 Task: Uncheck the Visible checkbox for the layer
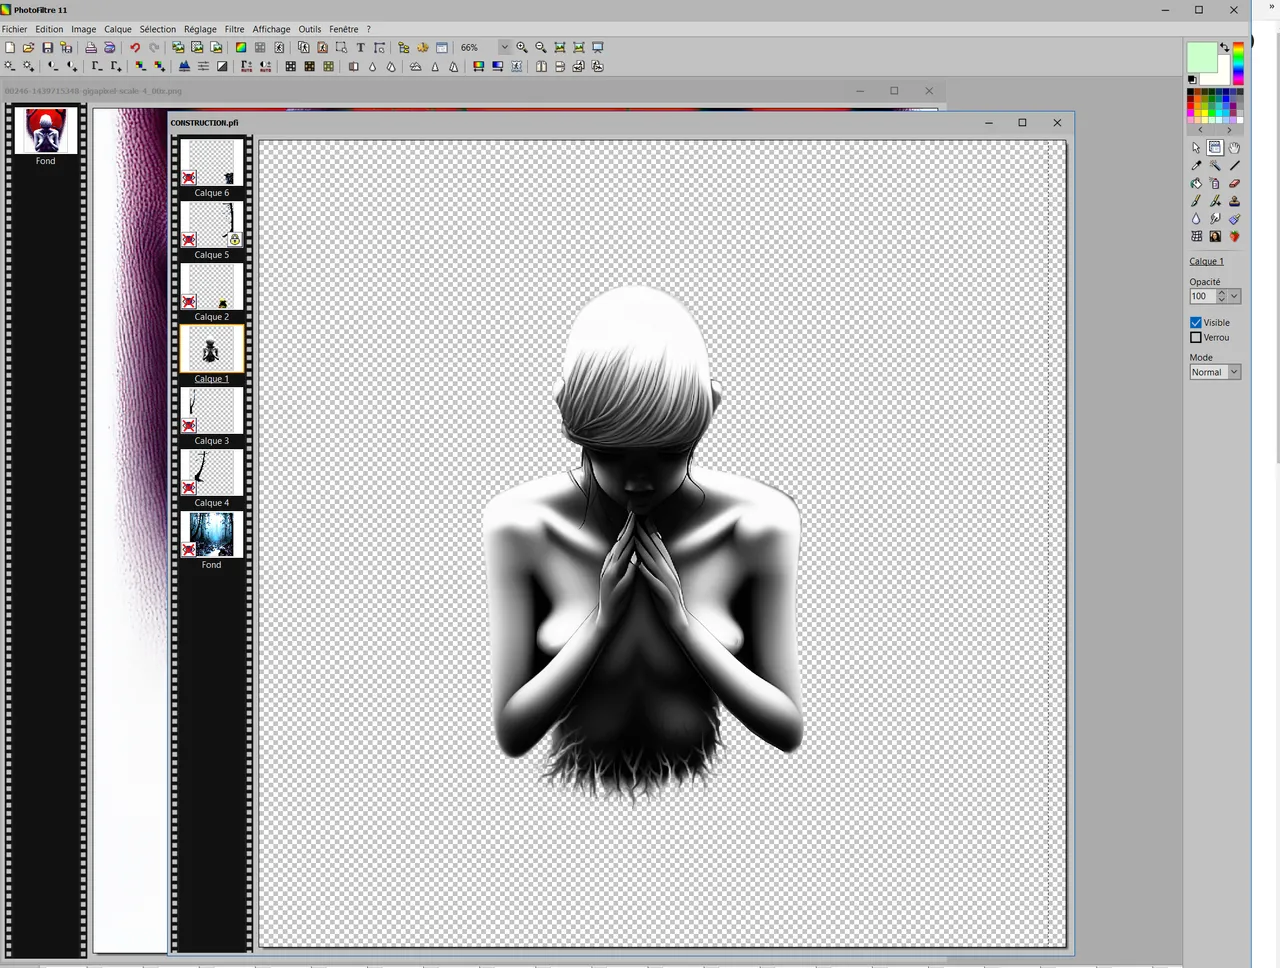(1196, 323)
